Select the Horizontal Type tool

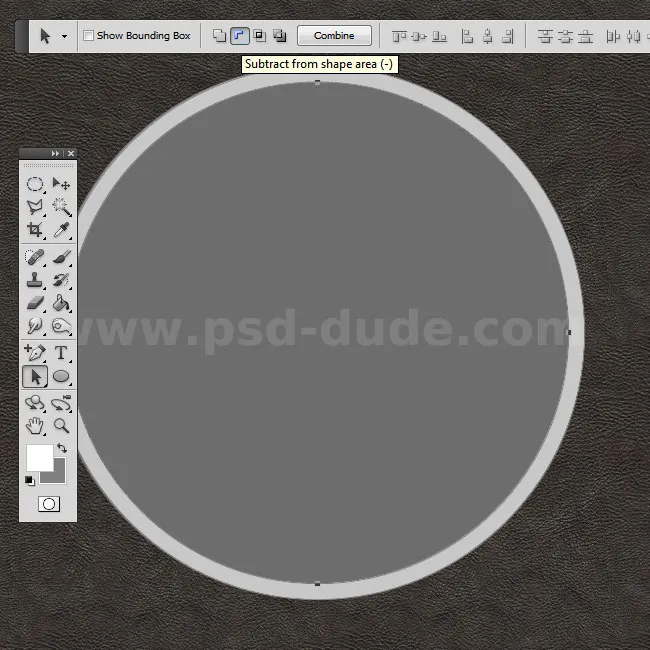pos(61,352)
